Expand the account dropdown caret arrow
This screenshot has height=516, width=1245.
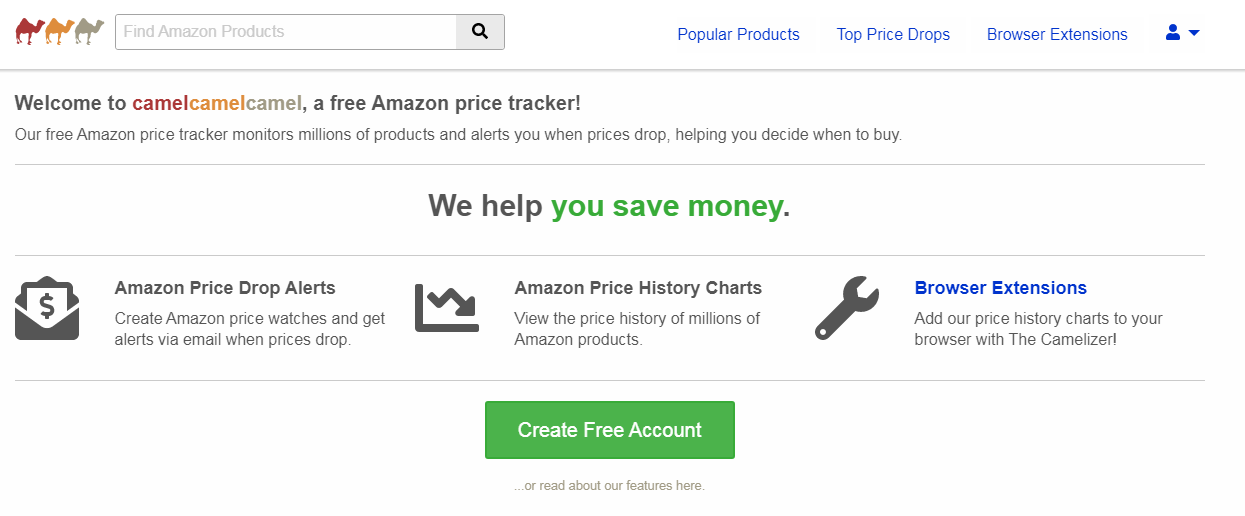coord(1194,33)
